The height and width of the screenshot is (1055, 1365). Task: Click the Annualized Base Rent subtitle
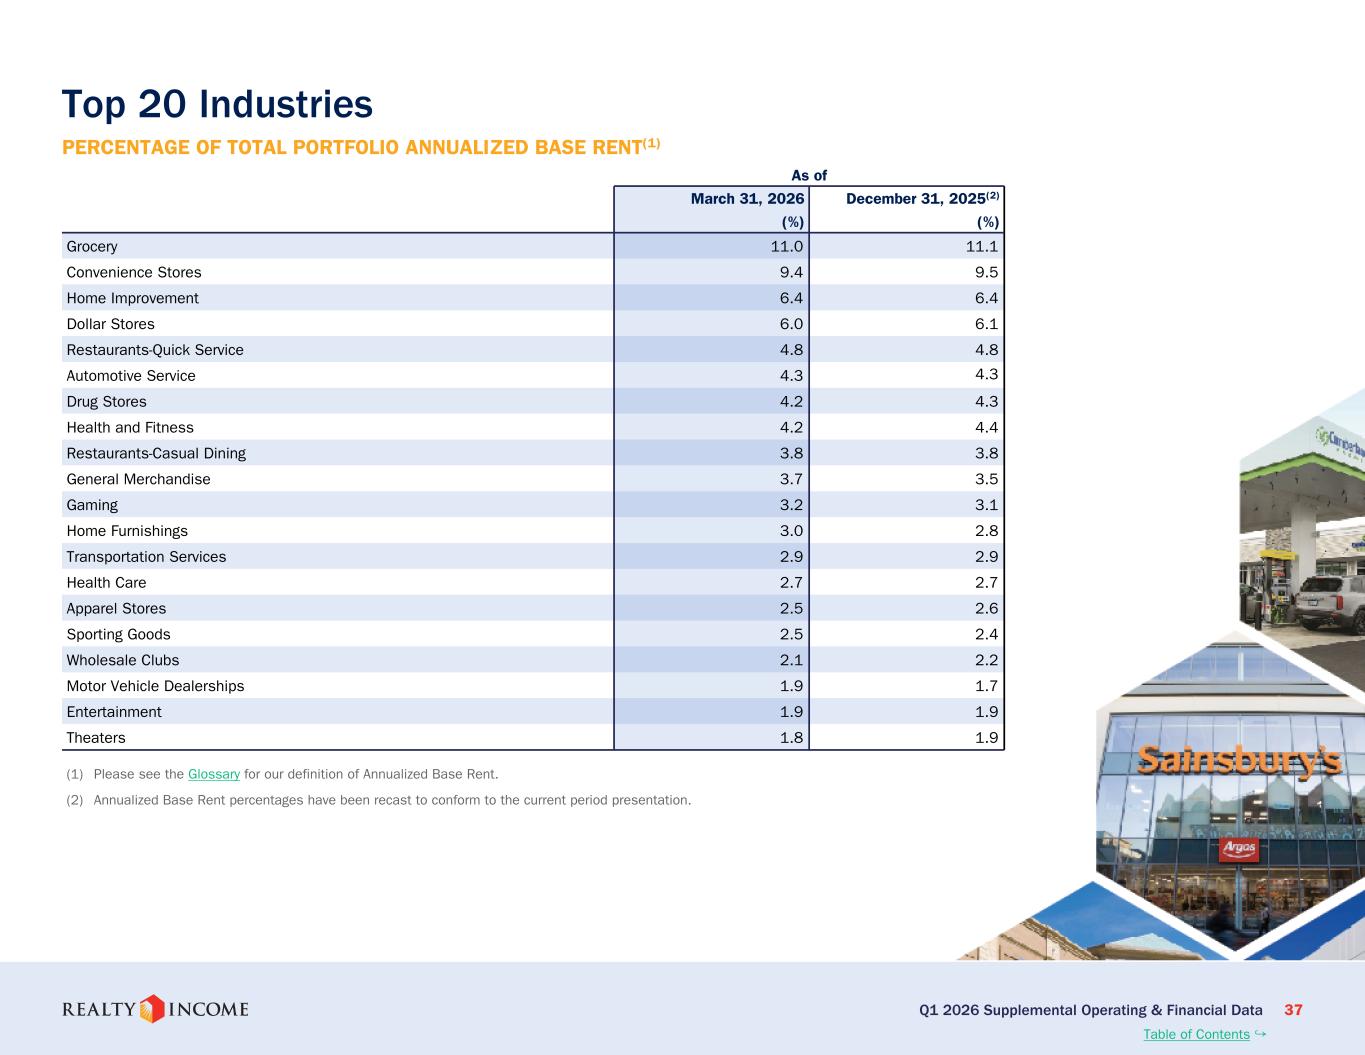361,147
